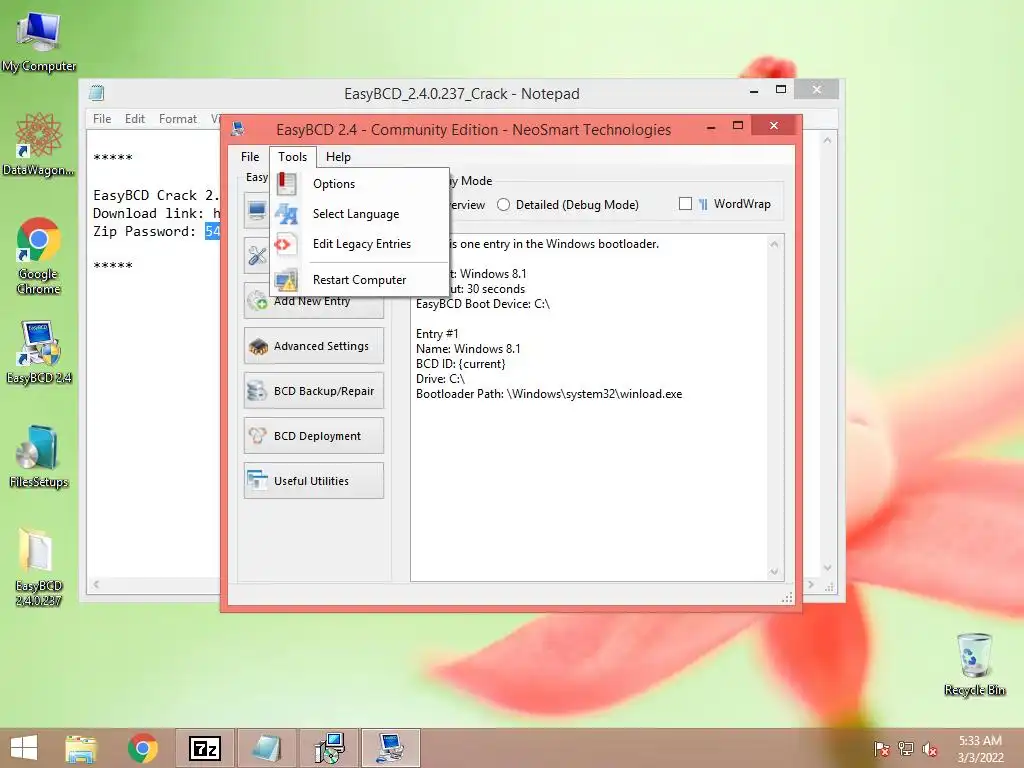1024x768 pixels.
Task: Click the 'Zip Password:' text in Notepad
Action: coord(144,232)
